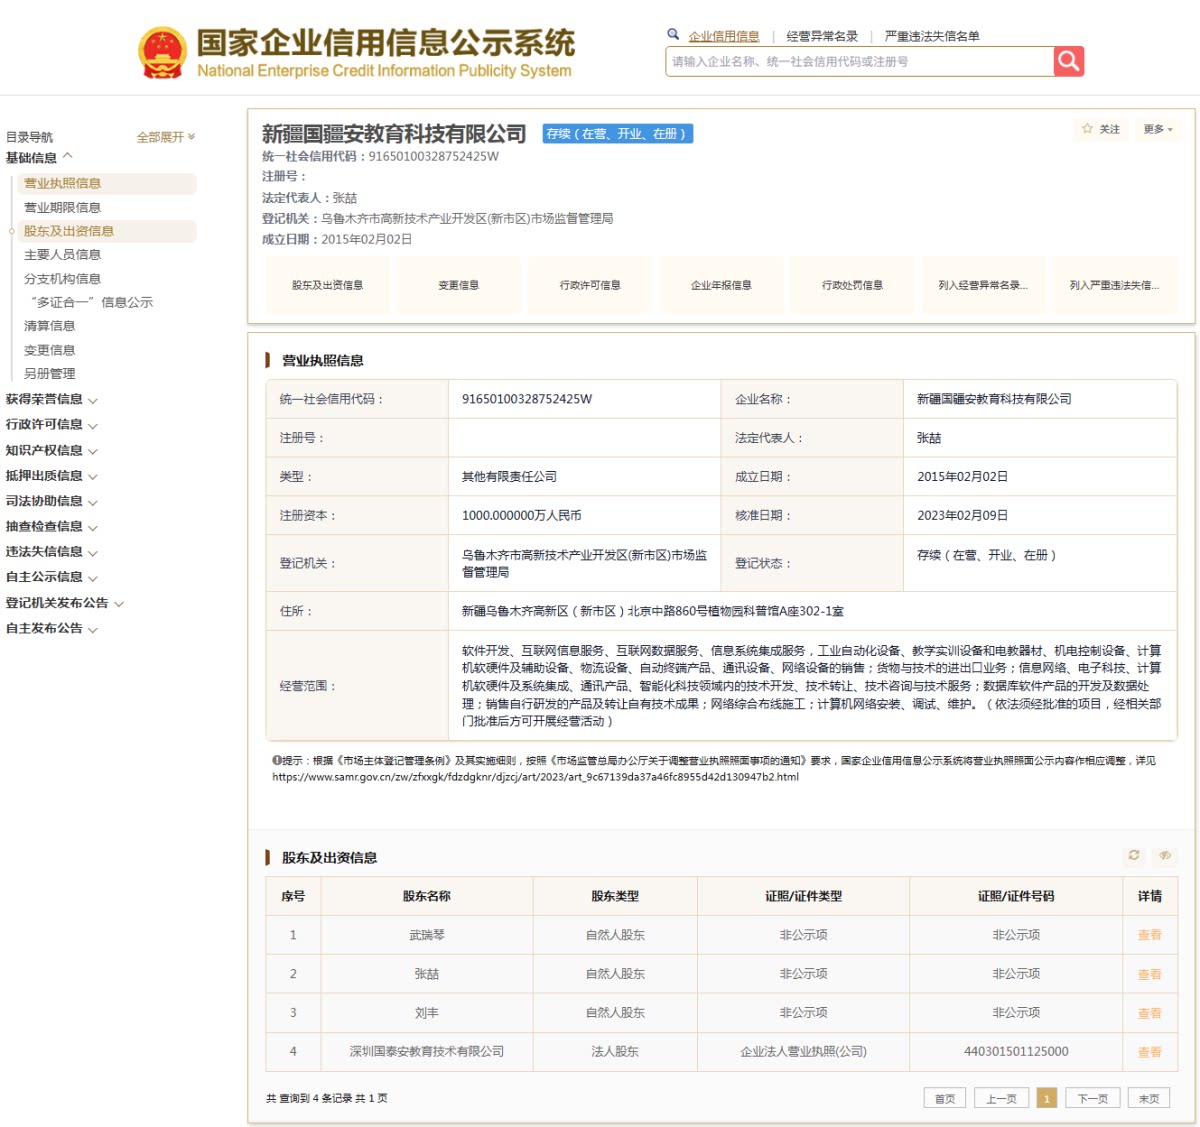Click 查看 link for 深圳国泰安教育技术有限公司
The height and width of the screenshot is (1127, 1200).
[1150, 1052]
